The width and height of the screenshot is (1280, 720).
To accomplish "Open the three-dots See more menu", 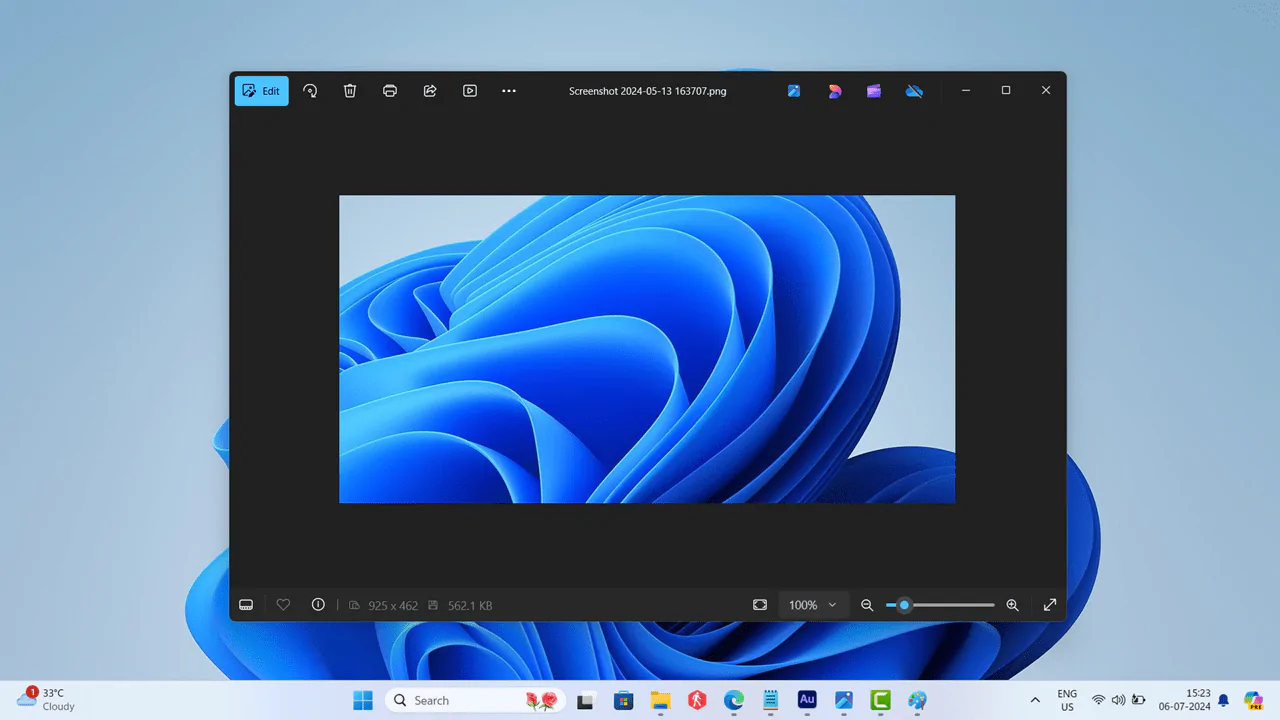I will [x=509, y=91].
